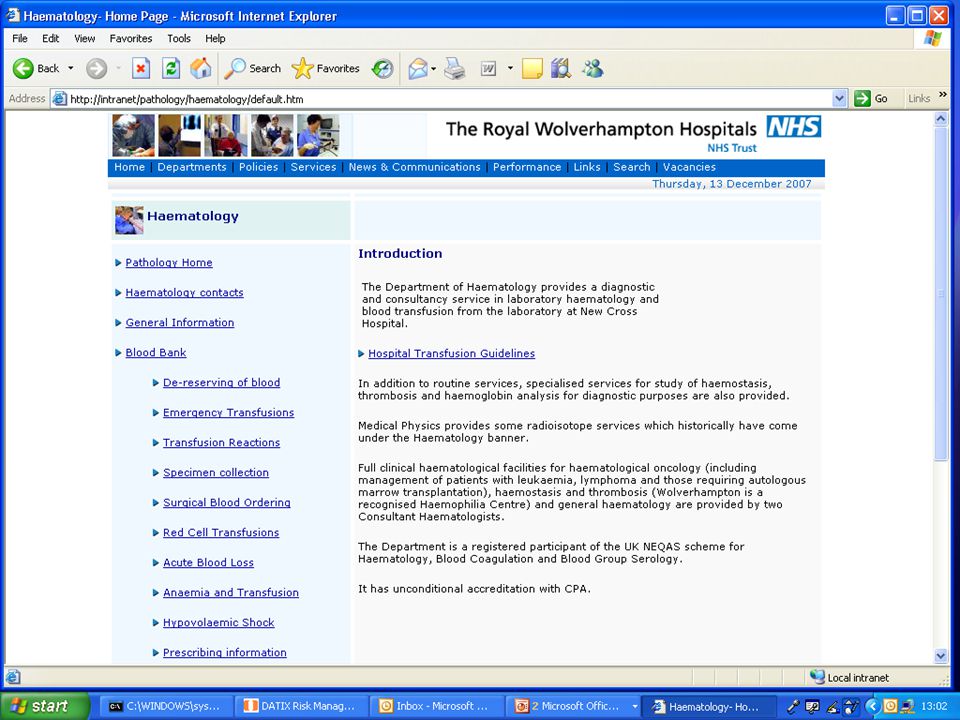Open the Edit button dropdown arrow
Screen dimensions: 960x720
pos(510,69)
